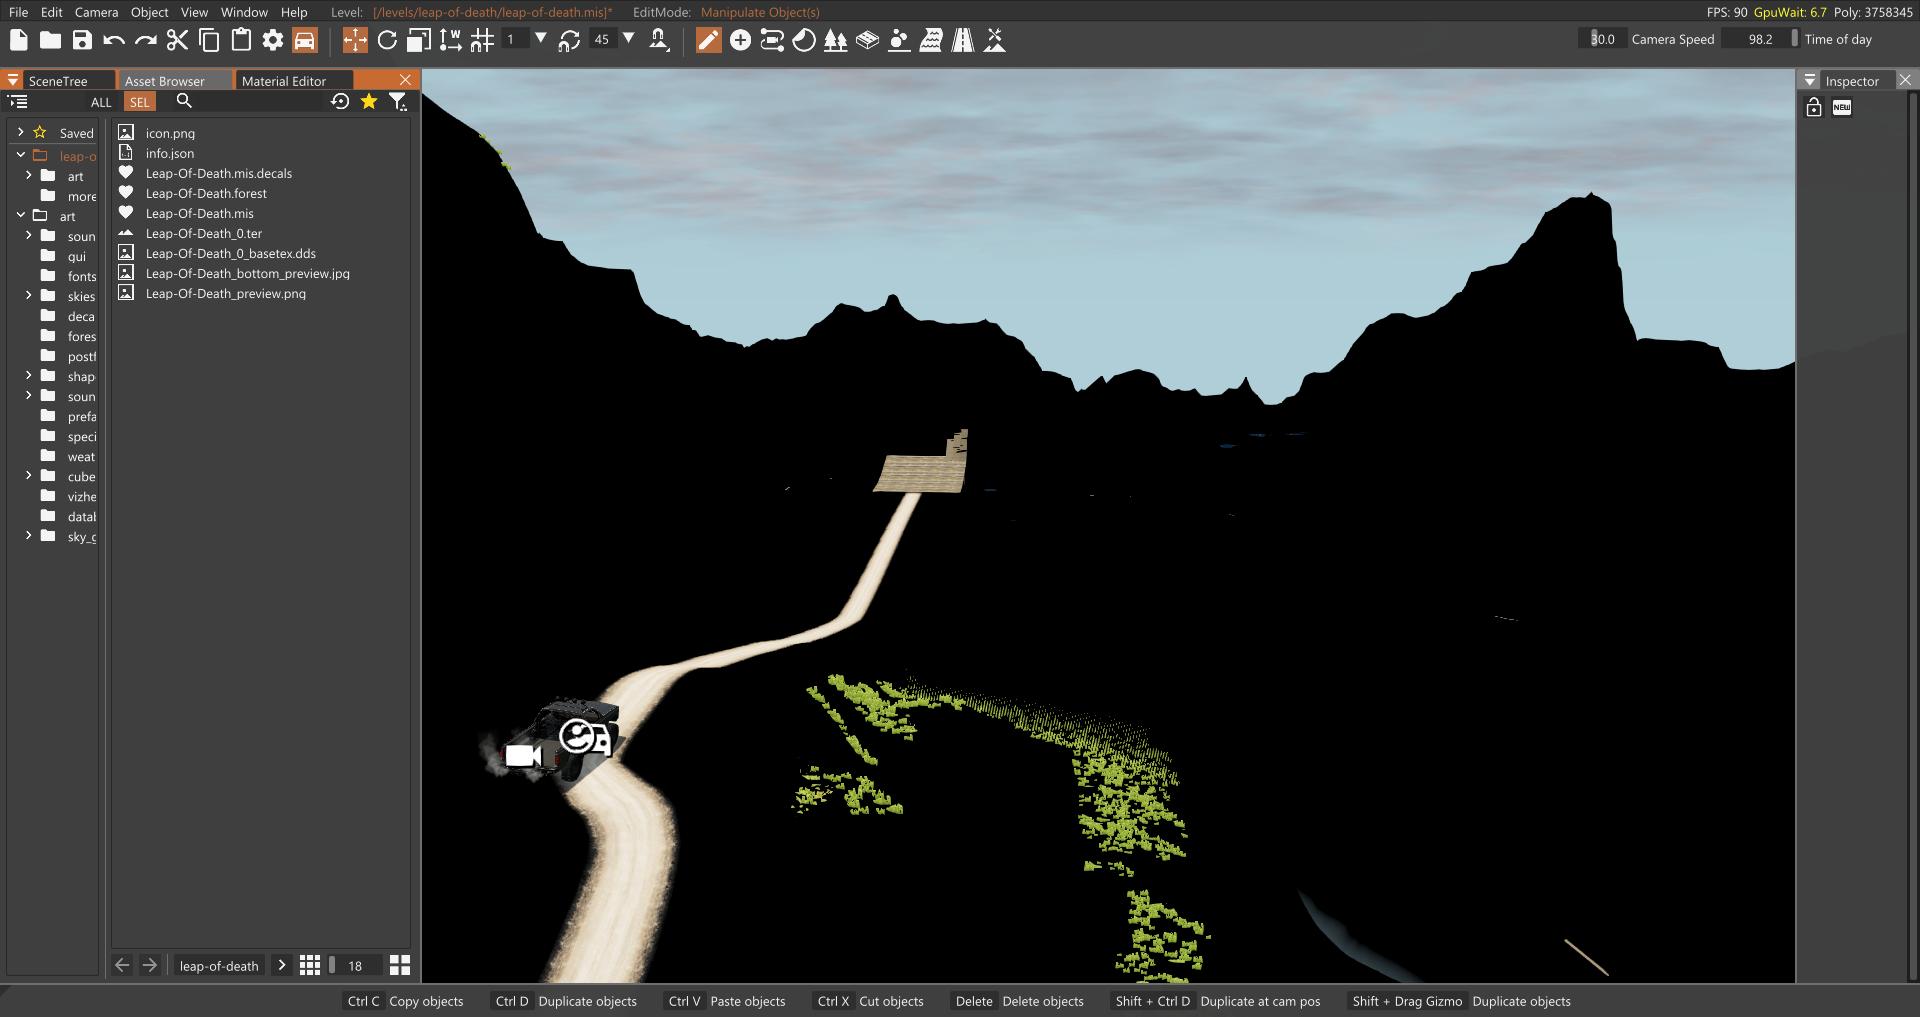Select the Leap-Of-Death_0.ter terrain file
The image size is (1920, 1017).
pyautogui.click(x=204, y=233)
